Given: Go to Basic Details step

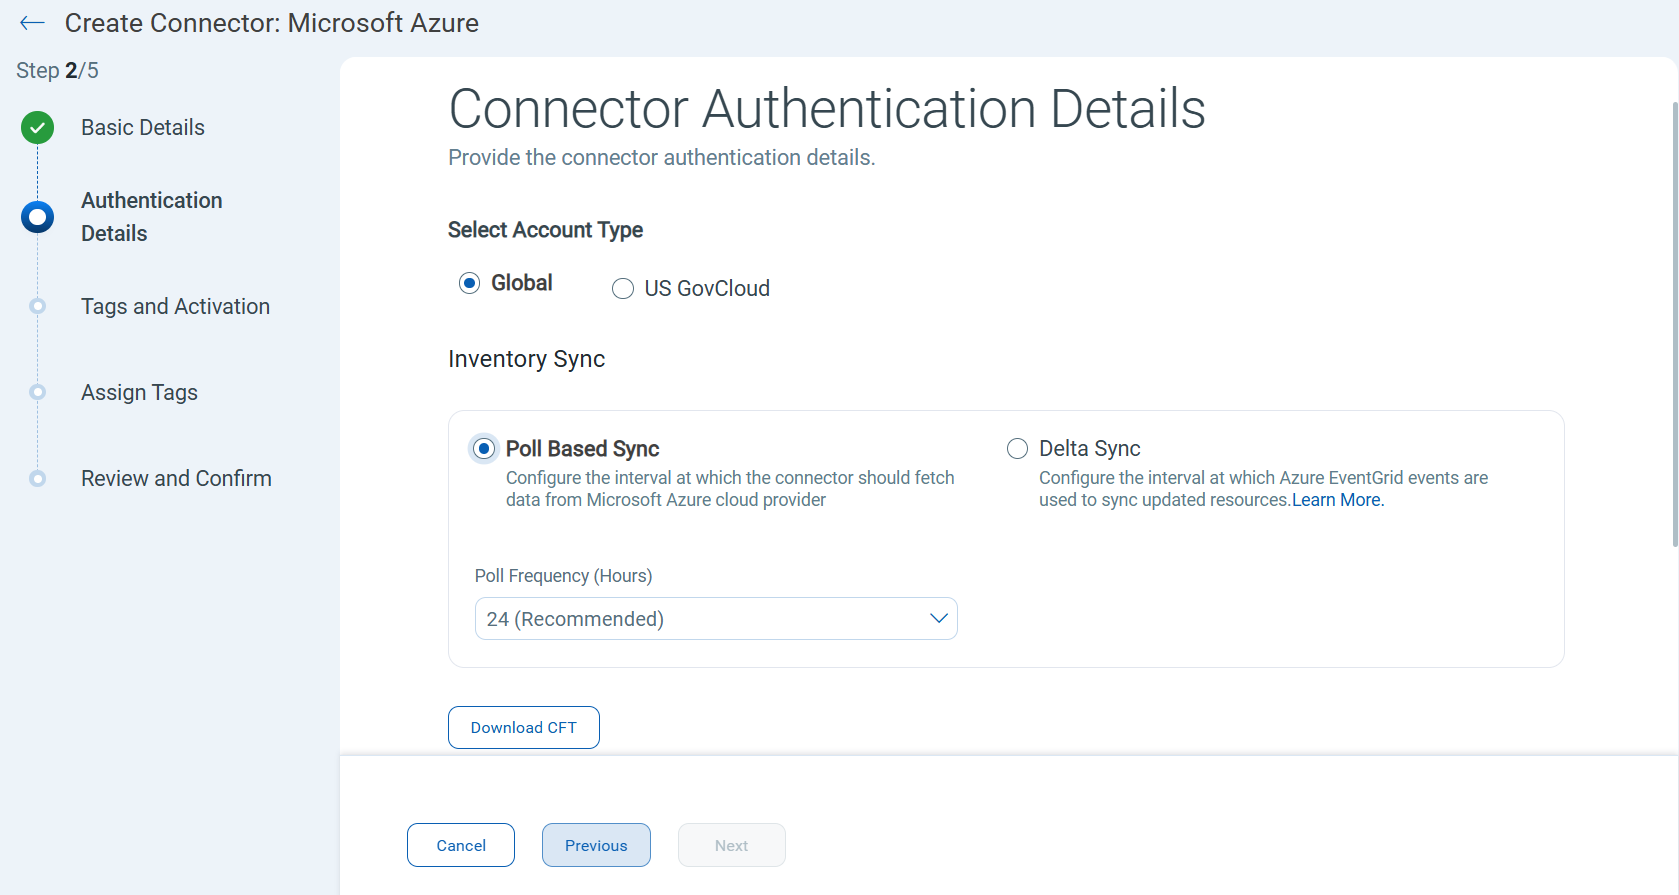Looking at the screenshot, I should coord(143,128).
